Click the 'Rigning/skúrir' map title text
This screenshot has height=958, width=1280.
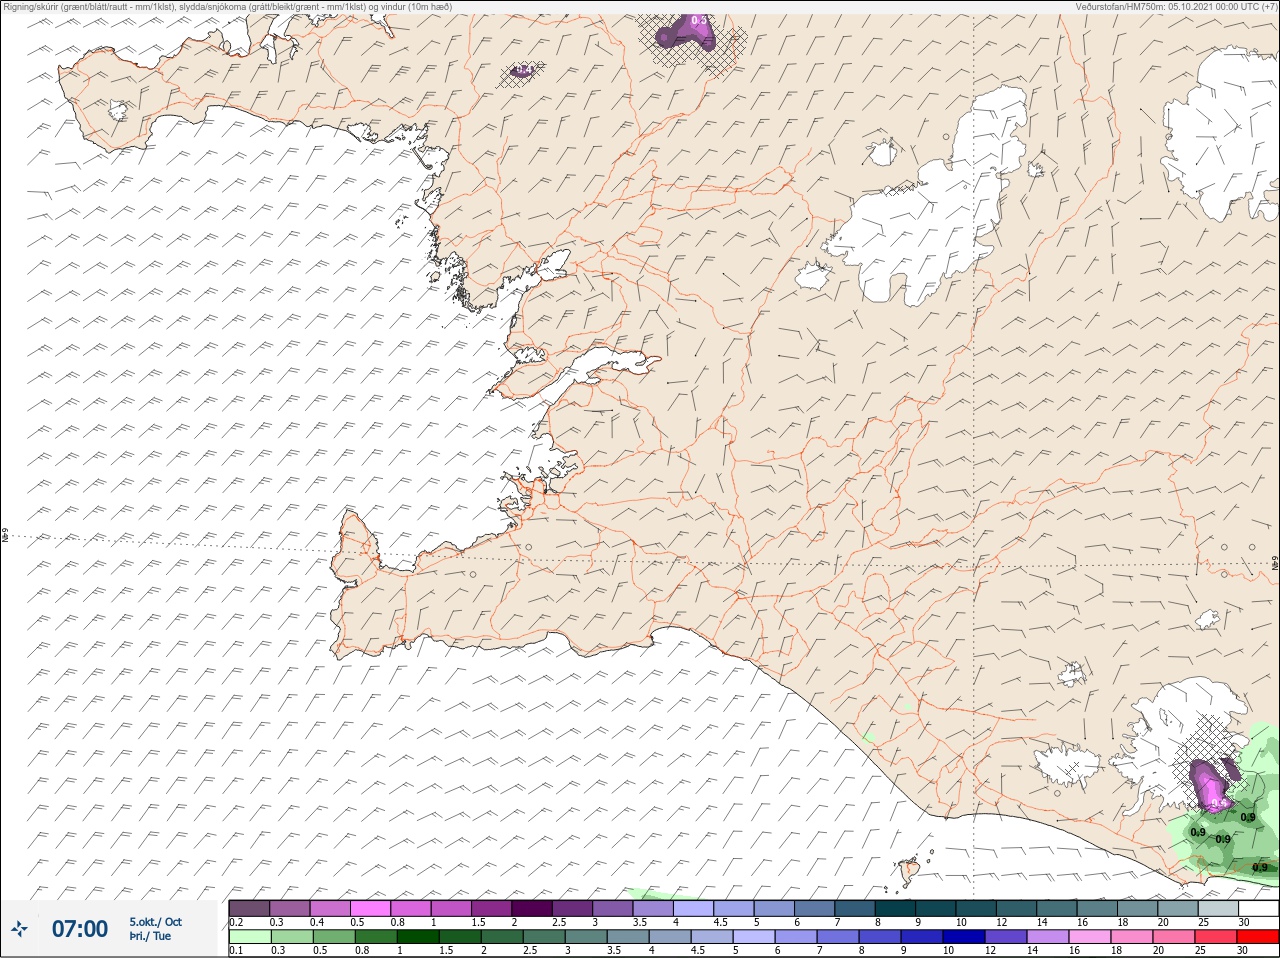click(30, 6)
